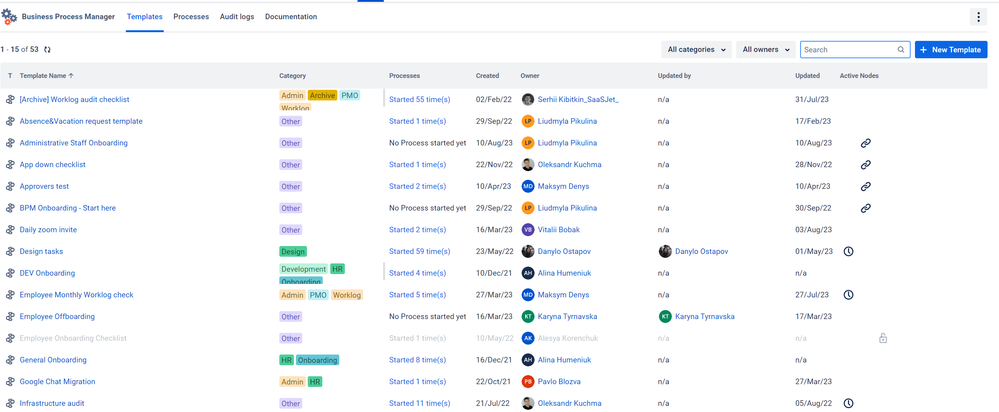Click the clock icon for Employee Monthly Worklog check

click(848, 295)
